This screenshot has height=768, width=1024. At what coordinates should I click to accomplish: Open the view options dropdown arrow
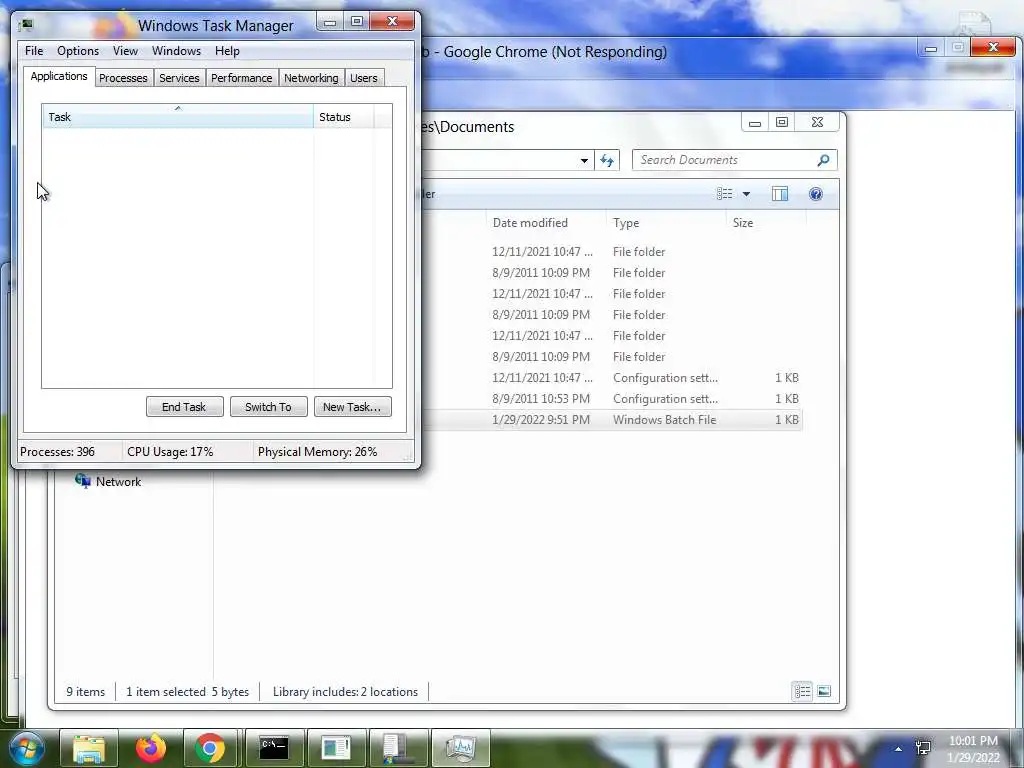pyautogui.click(x=746, y=194)
